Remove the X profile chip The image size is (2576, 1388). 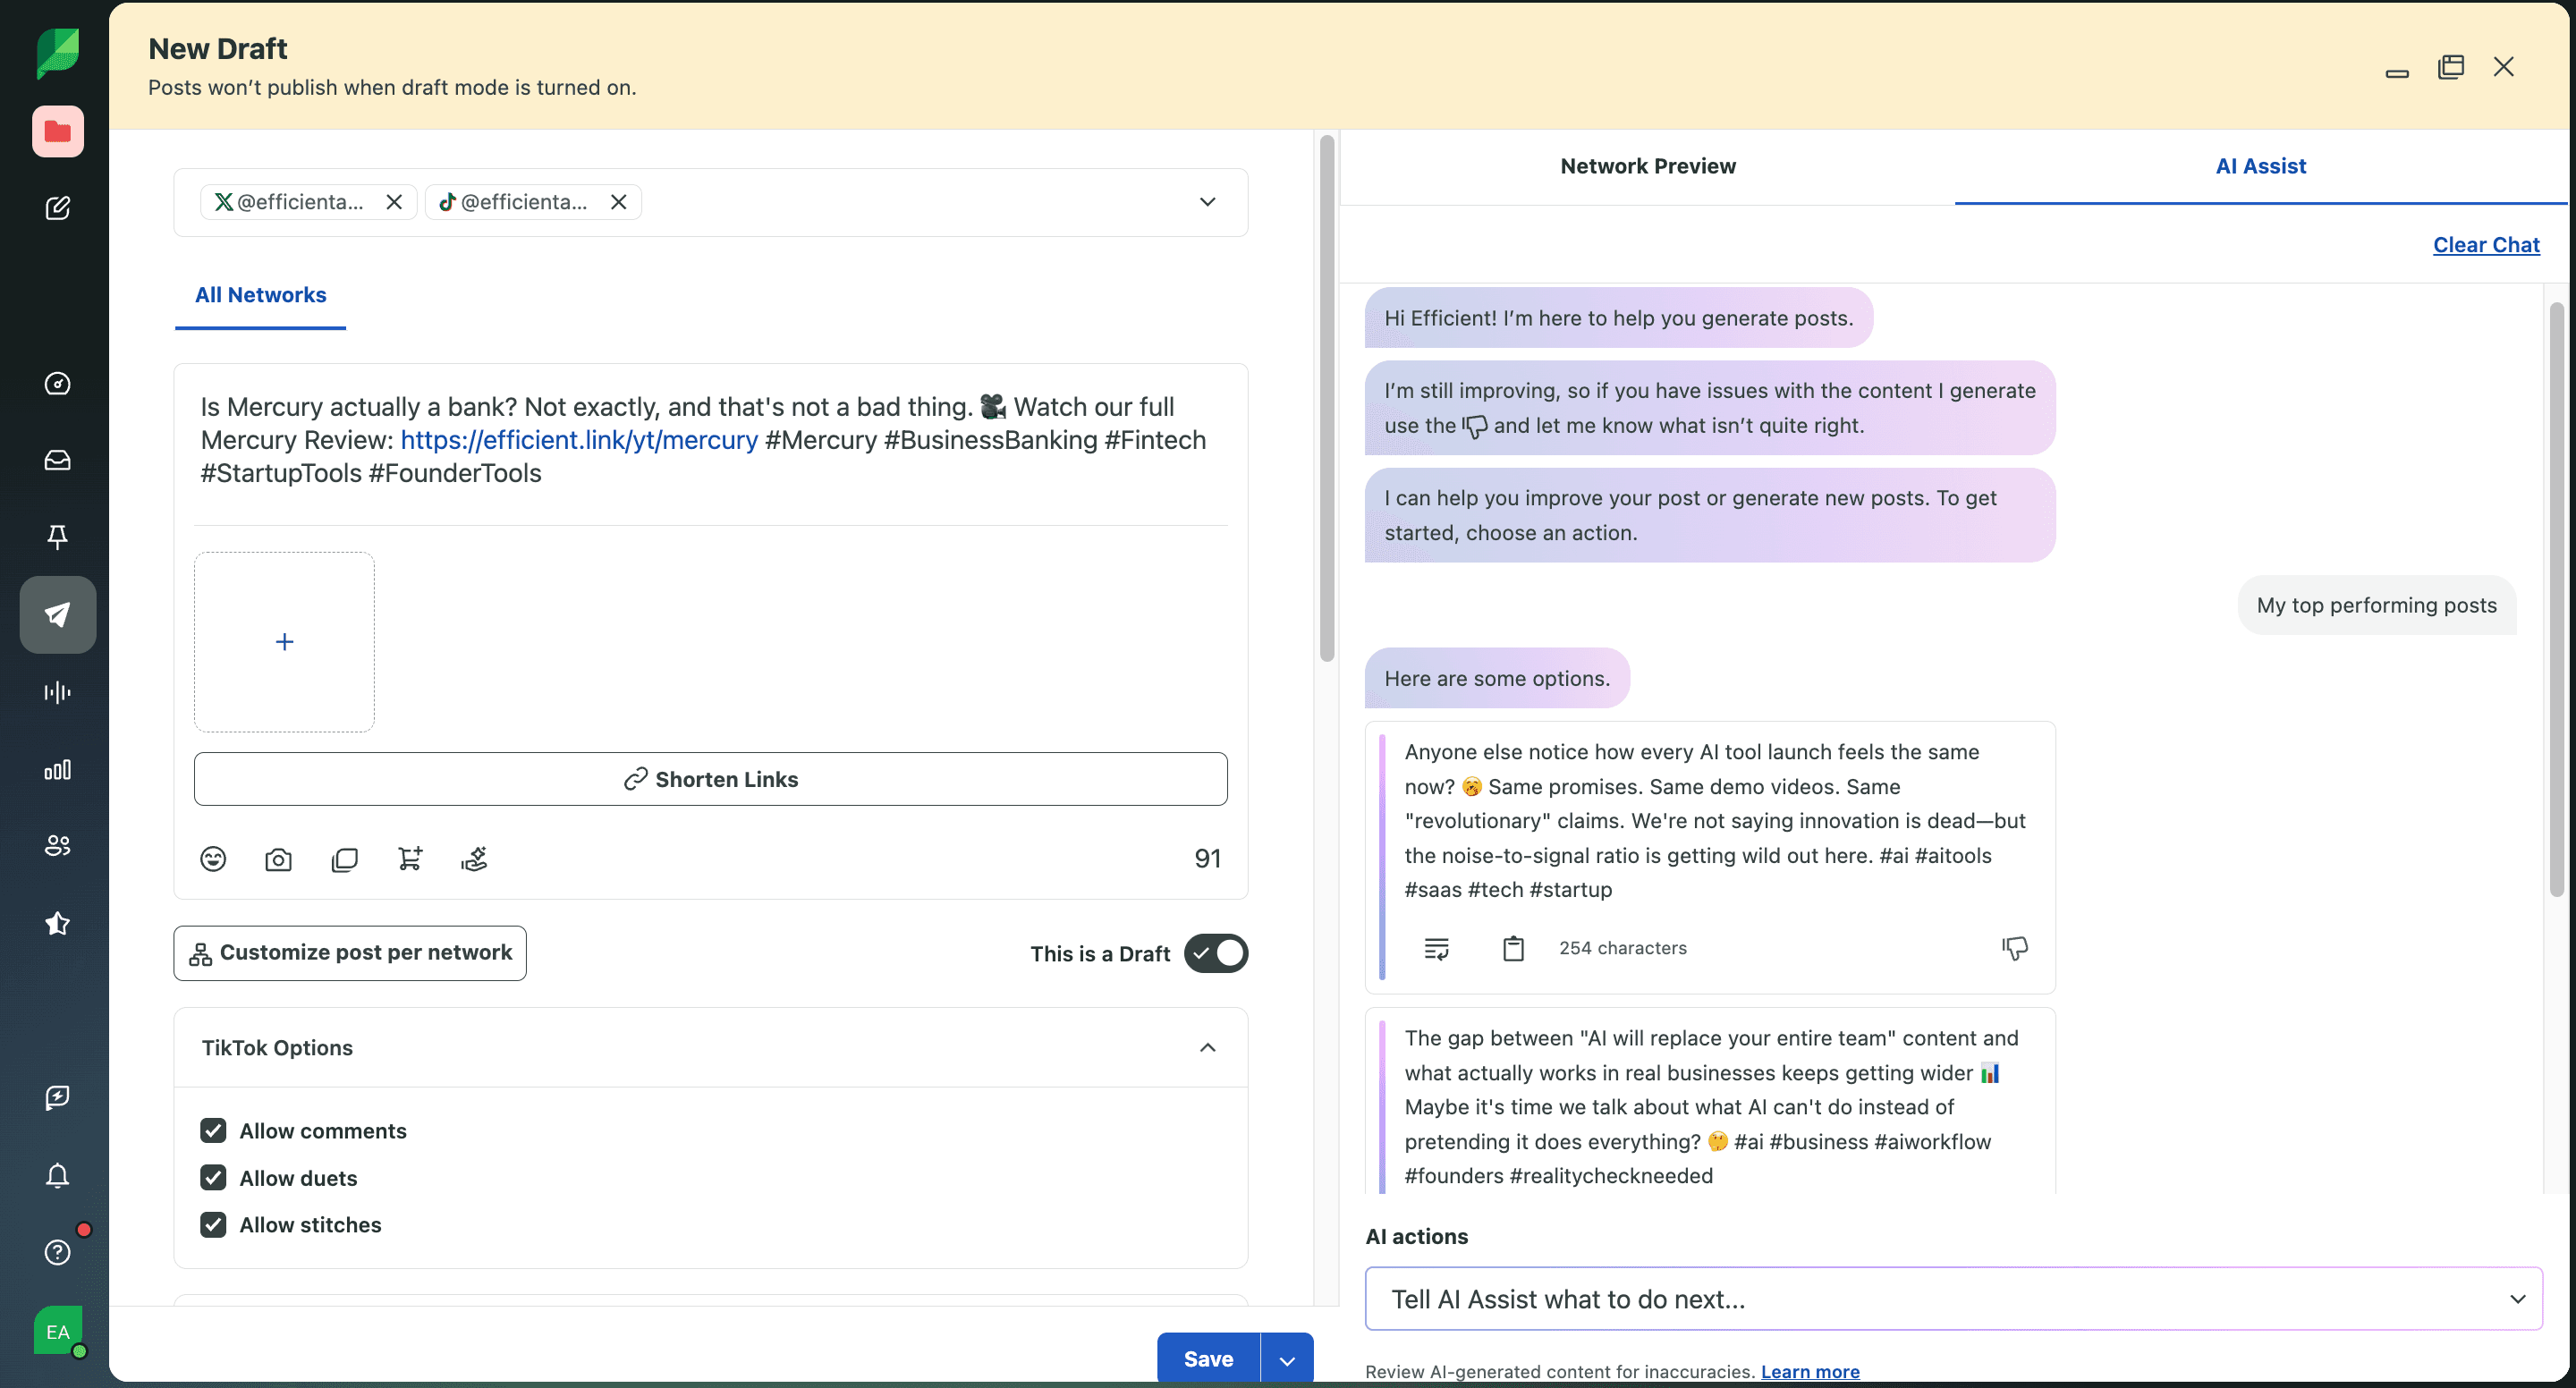tap(394, 202)
